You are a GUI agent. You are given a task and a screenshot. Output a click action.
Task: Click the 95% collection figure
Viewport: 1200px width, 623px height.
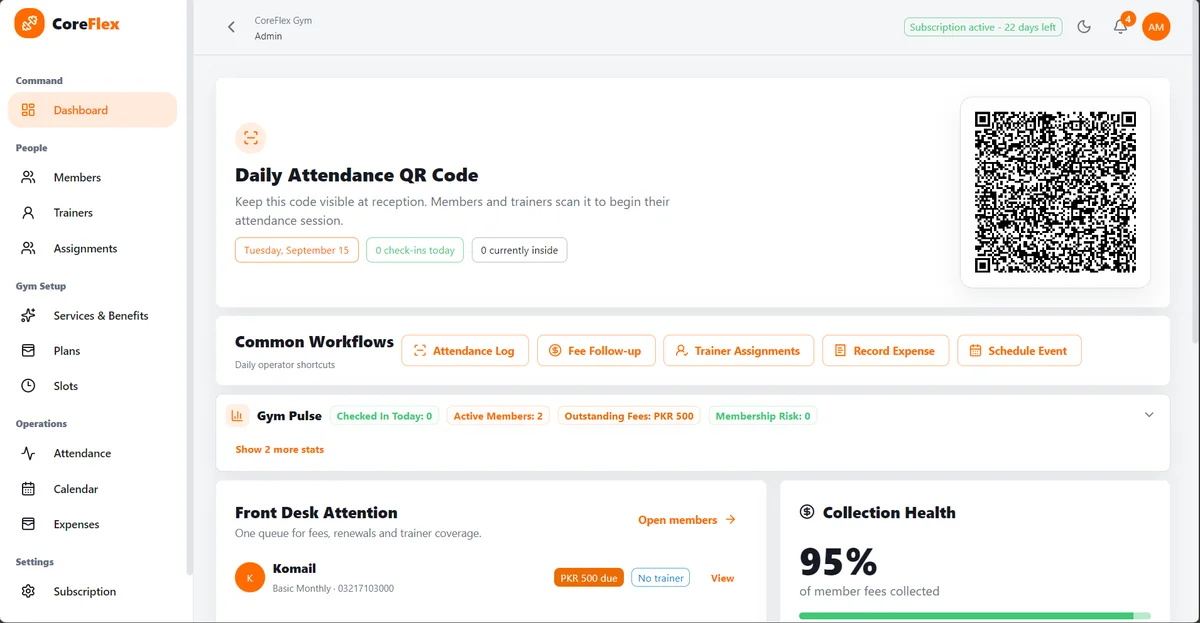click(838, 562)
